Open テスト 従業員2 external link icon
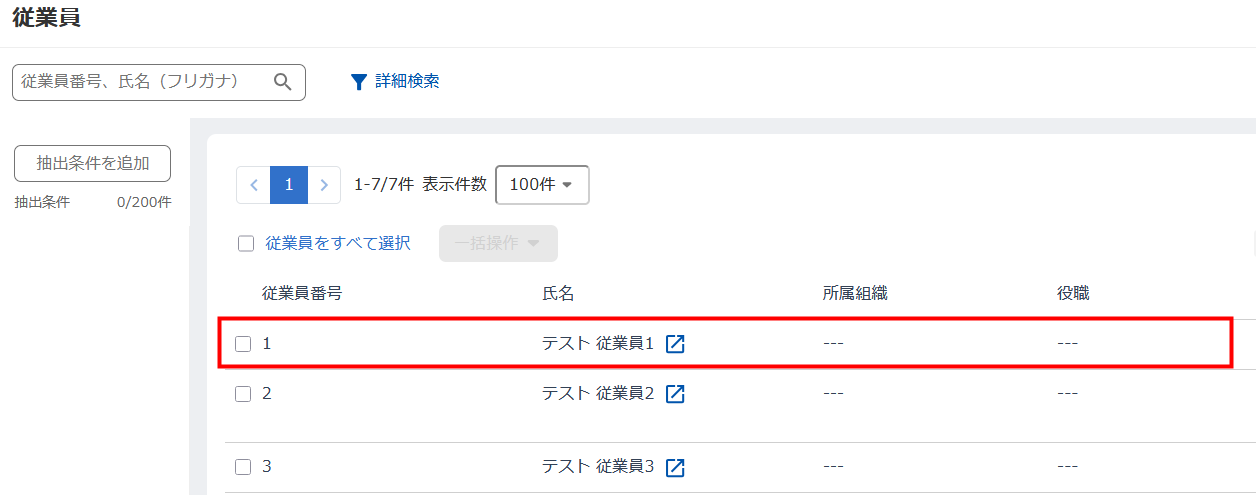Viewport: 1256px width, 495px height. pos(675,394)
